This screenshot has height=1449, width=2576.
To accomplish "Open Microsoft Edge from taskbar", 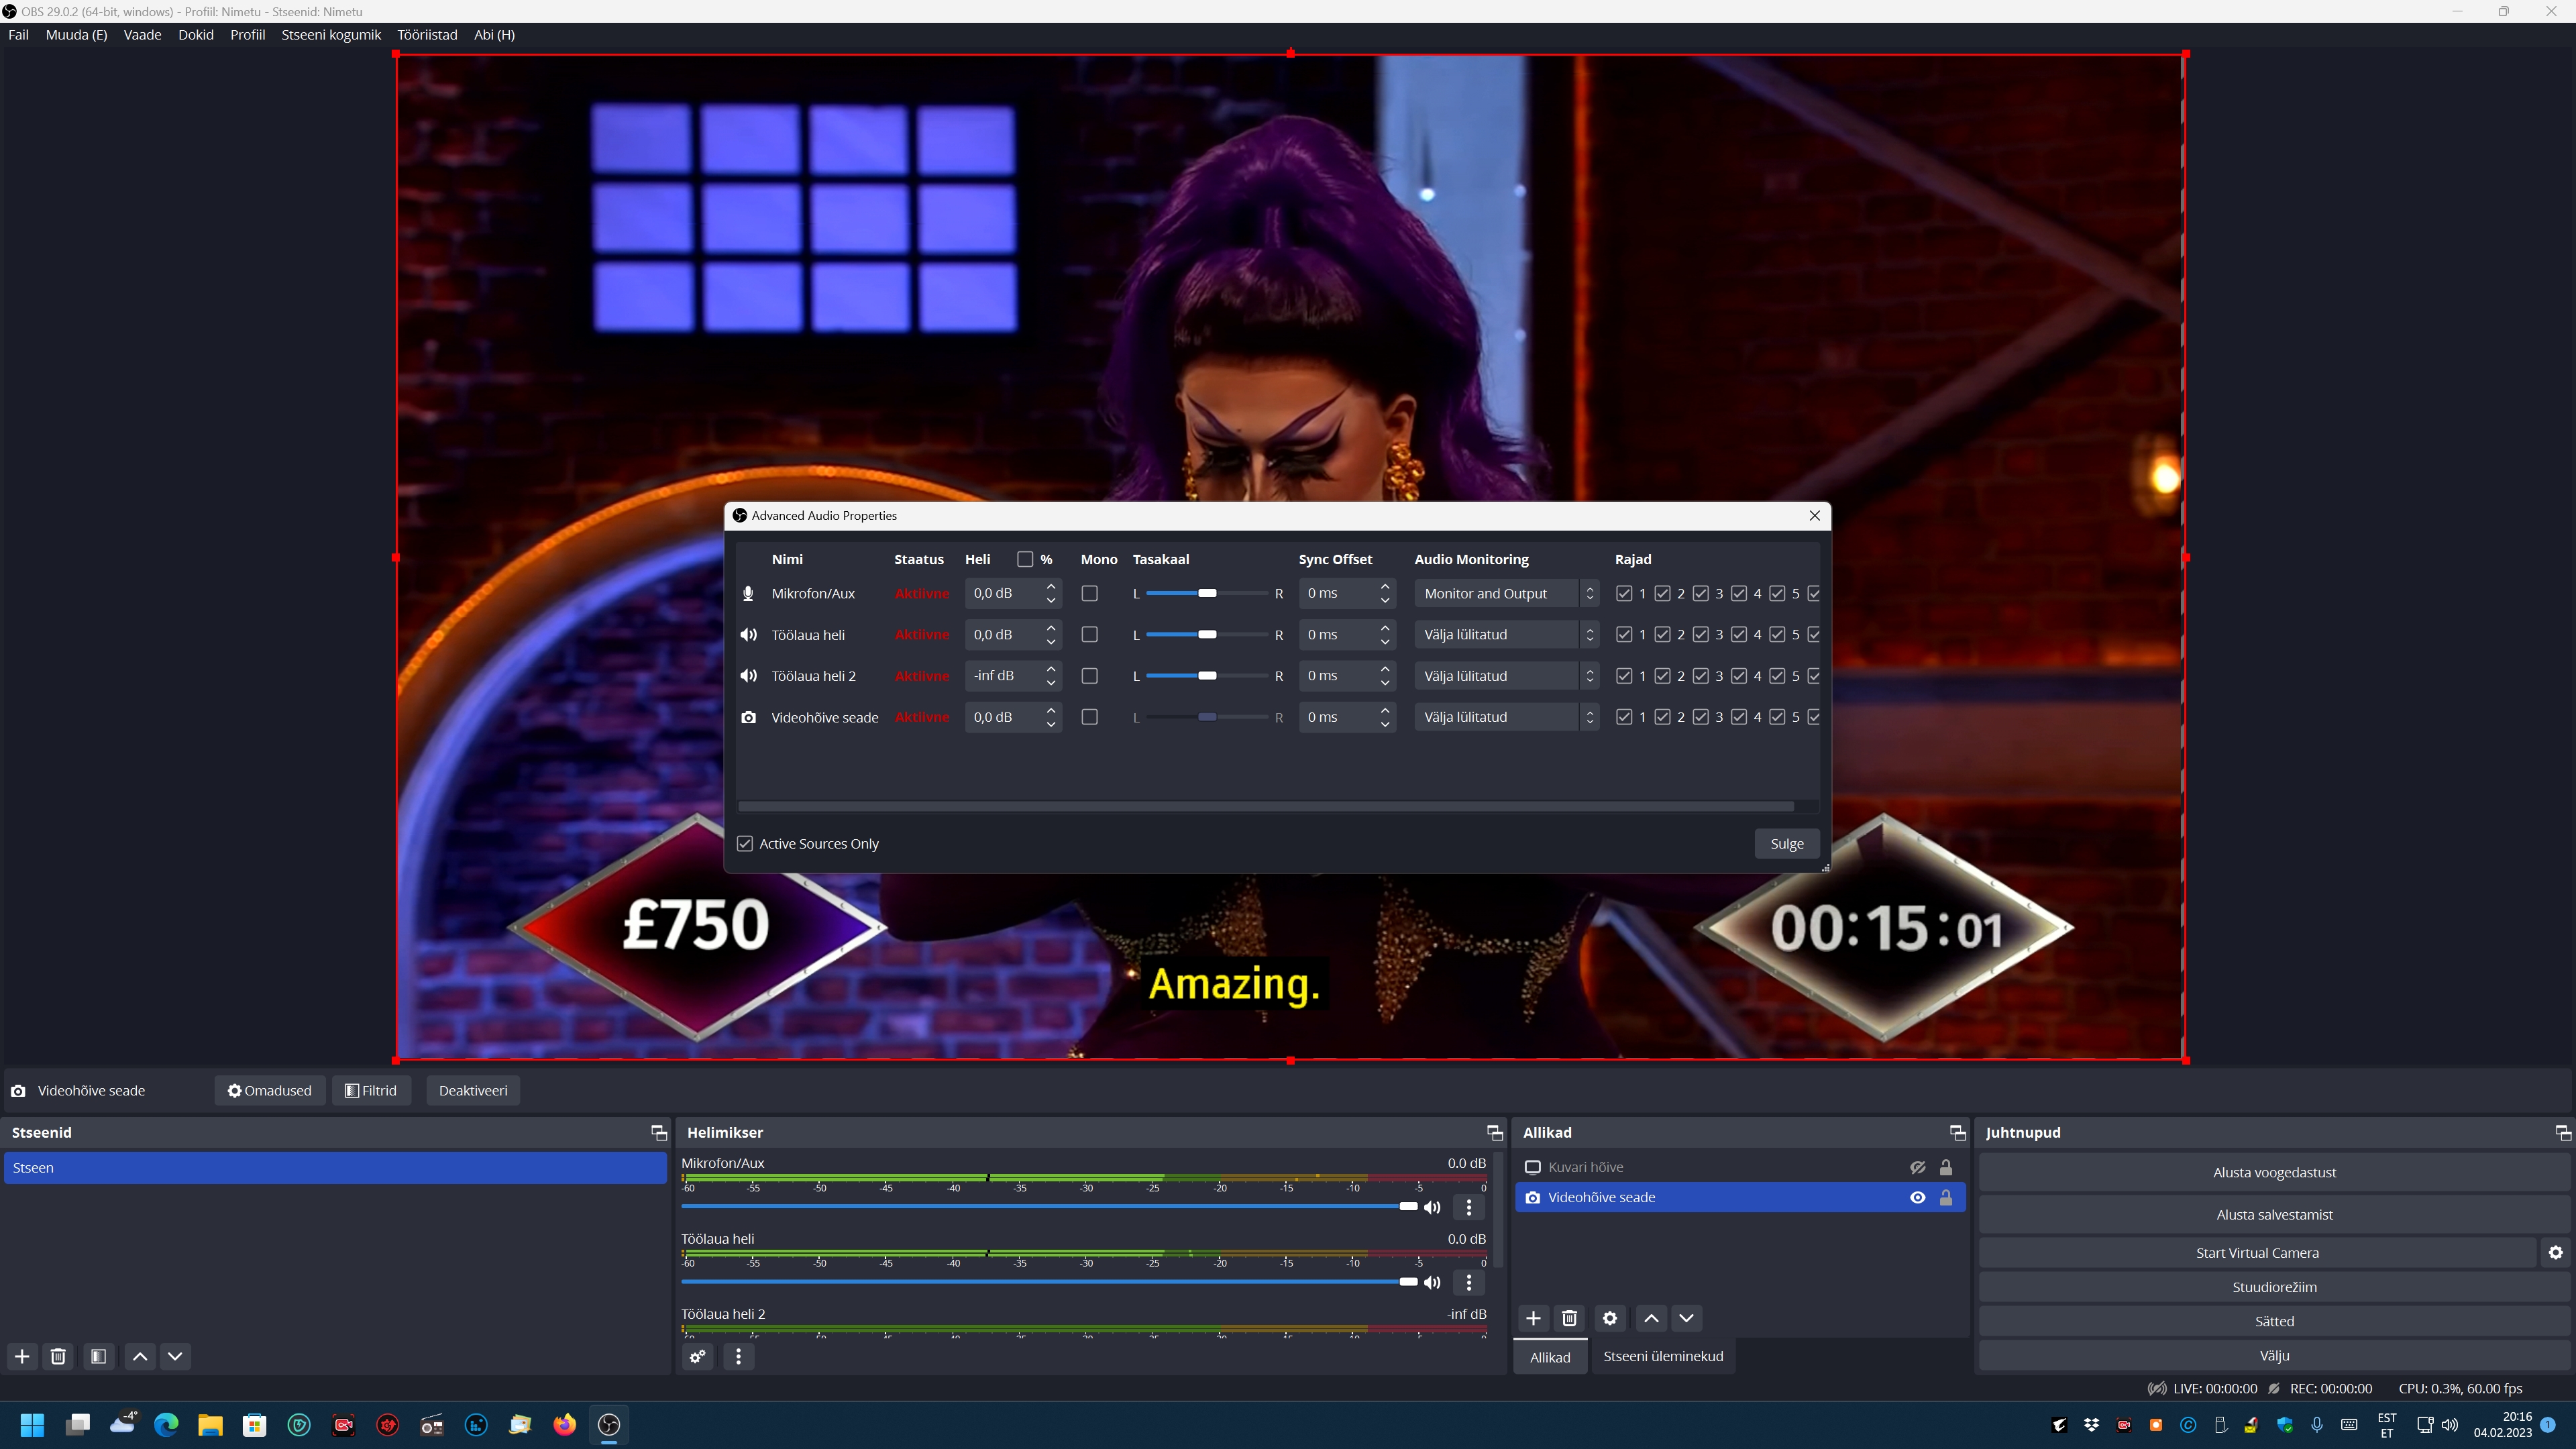I will (166, 1424).
